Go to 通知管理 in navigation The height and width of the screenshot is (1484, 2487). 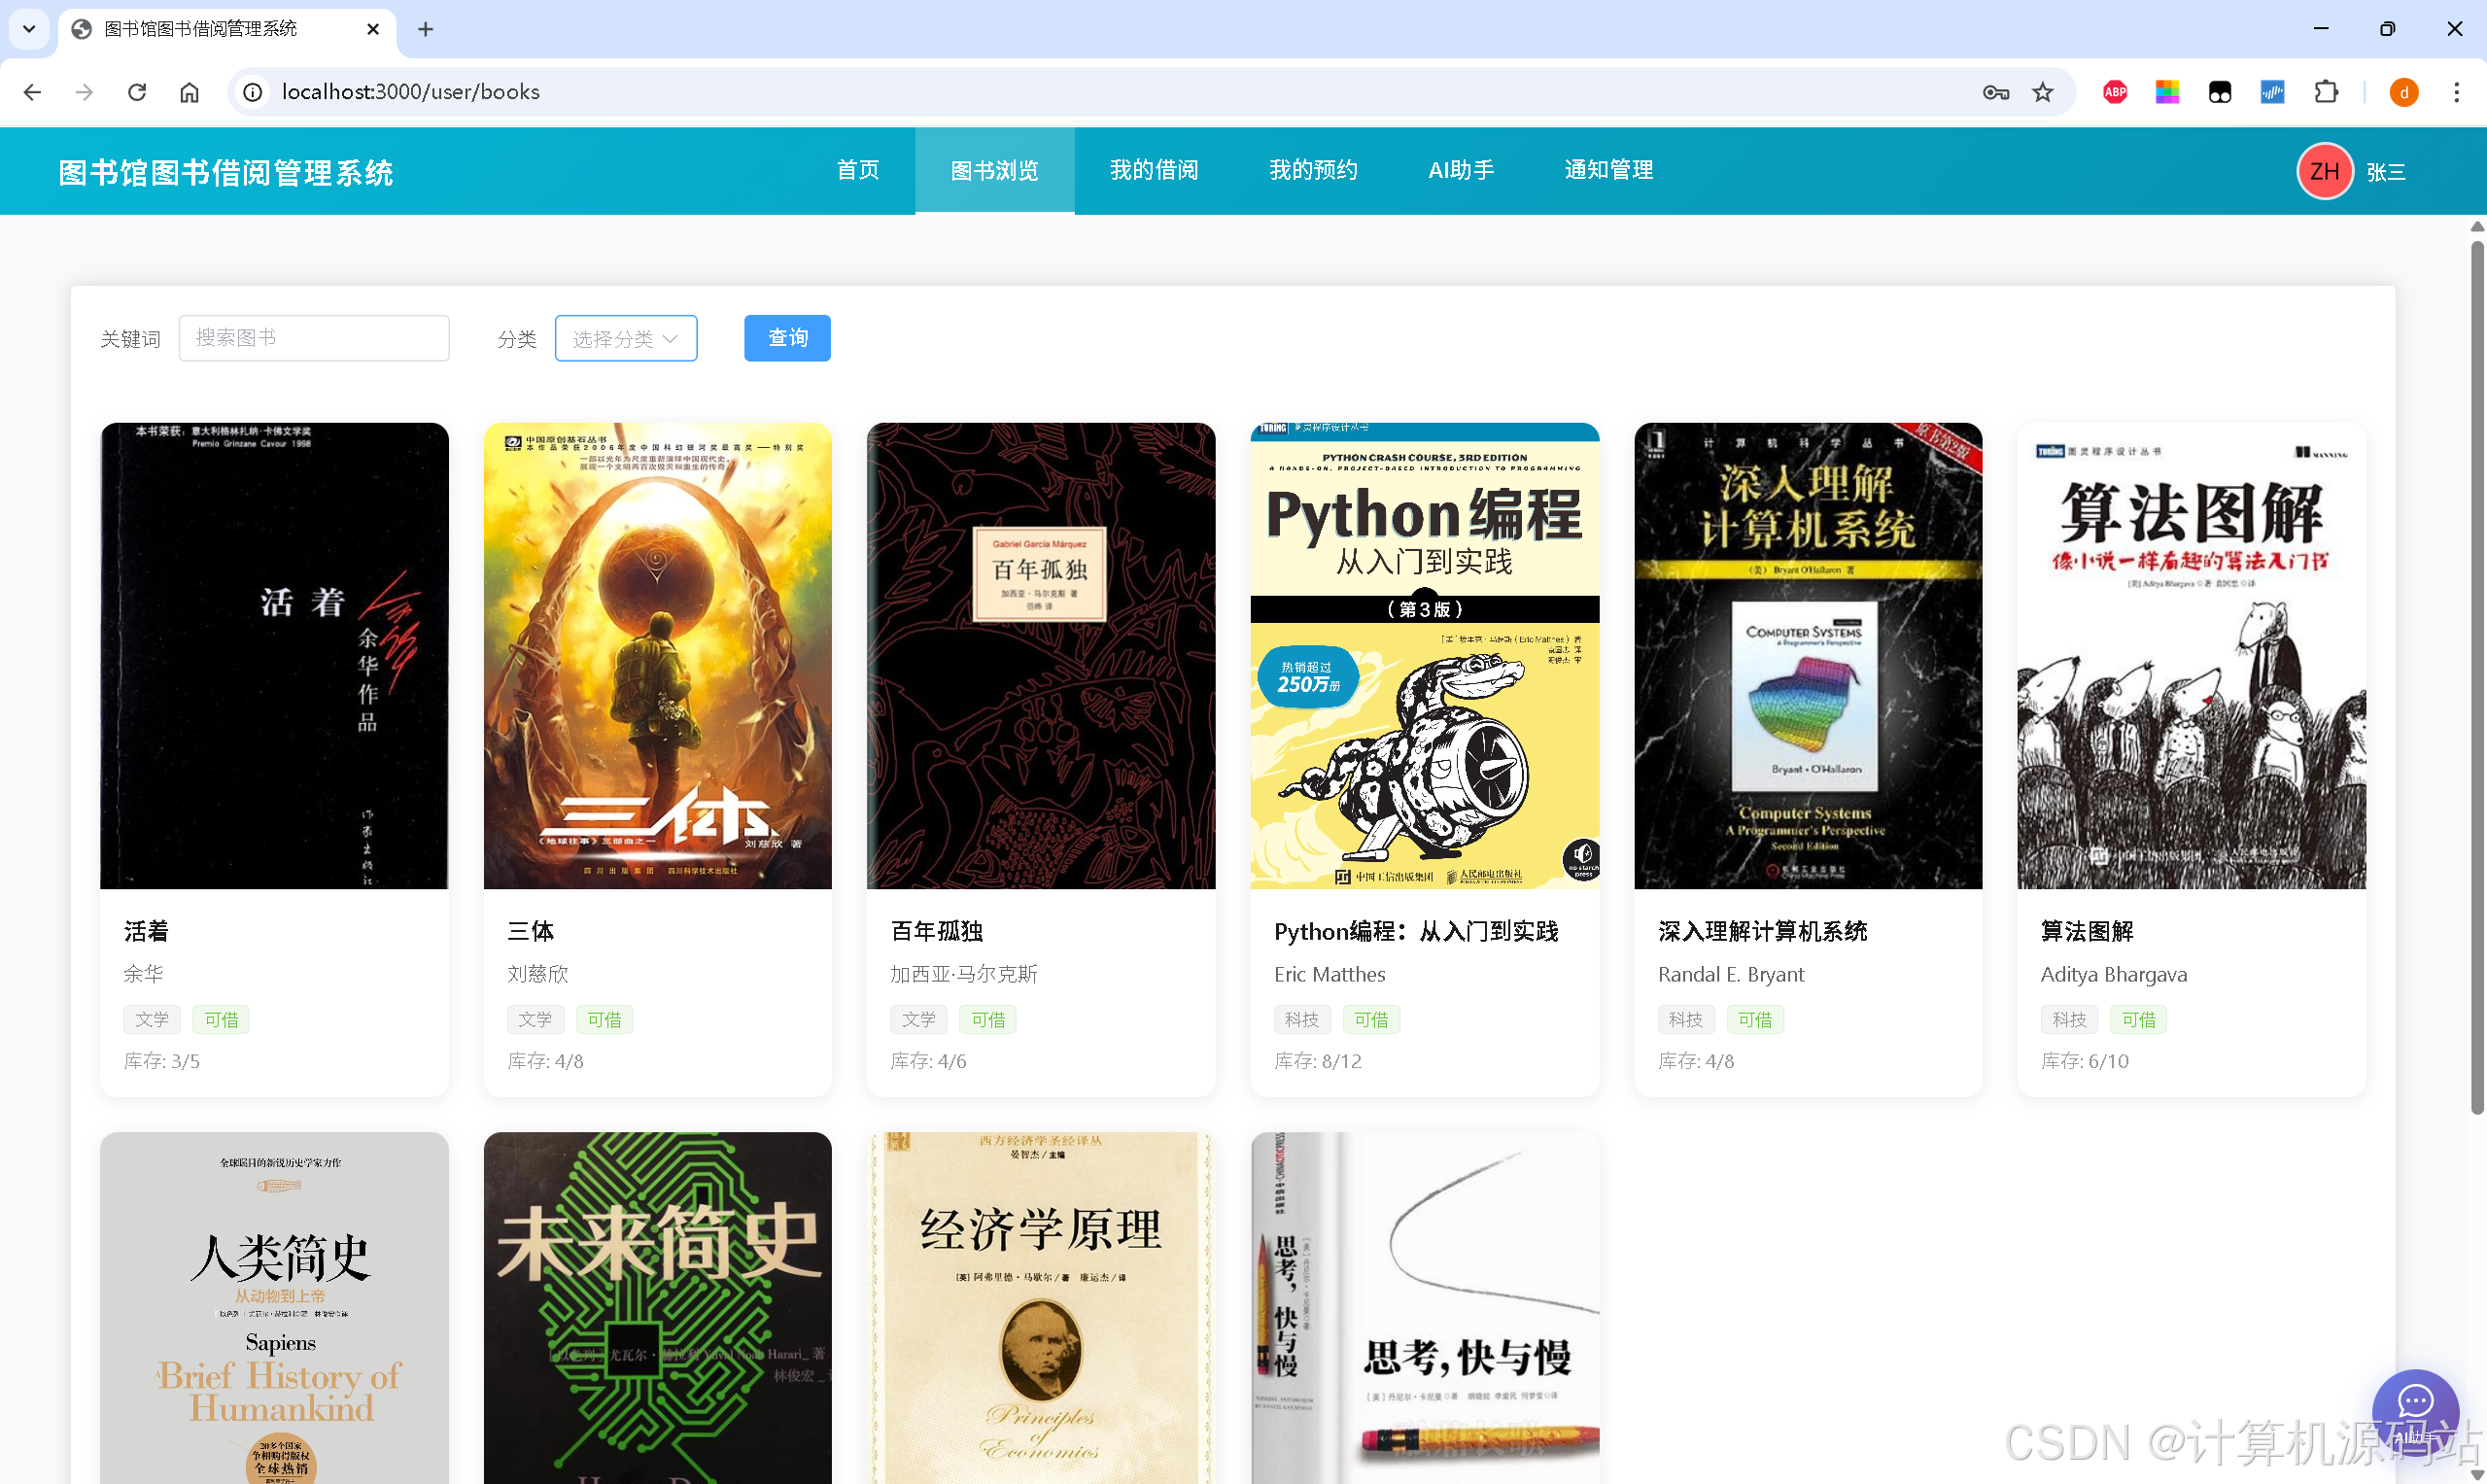pos(1608,170)
